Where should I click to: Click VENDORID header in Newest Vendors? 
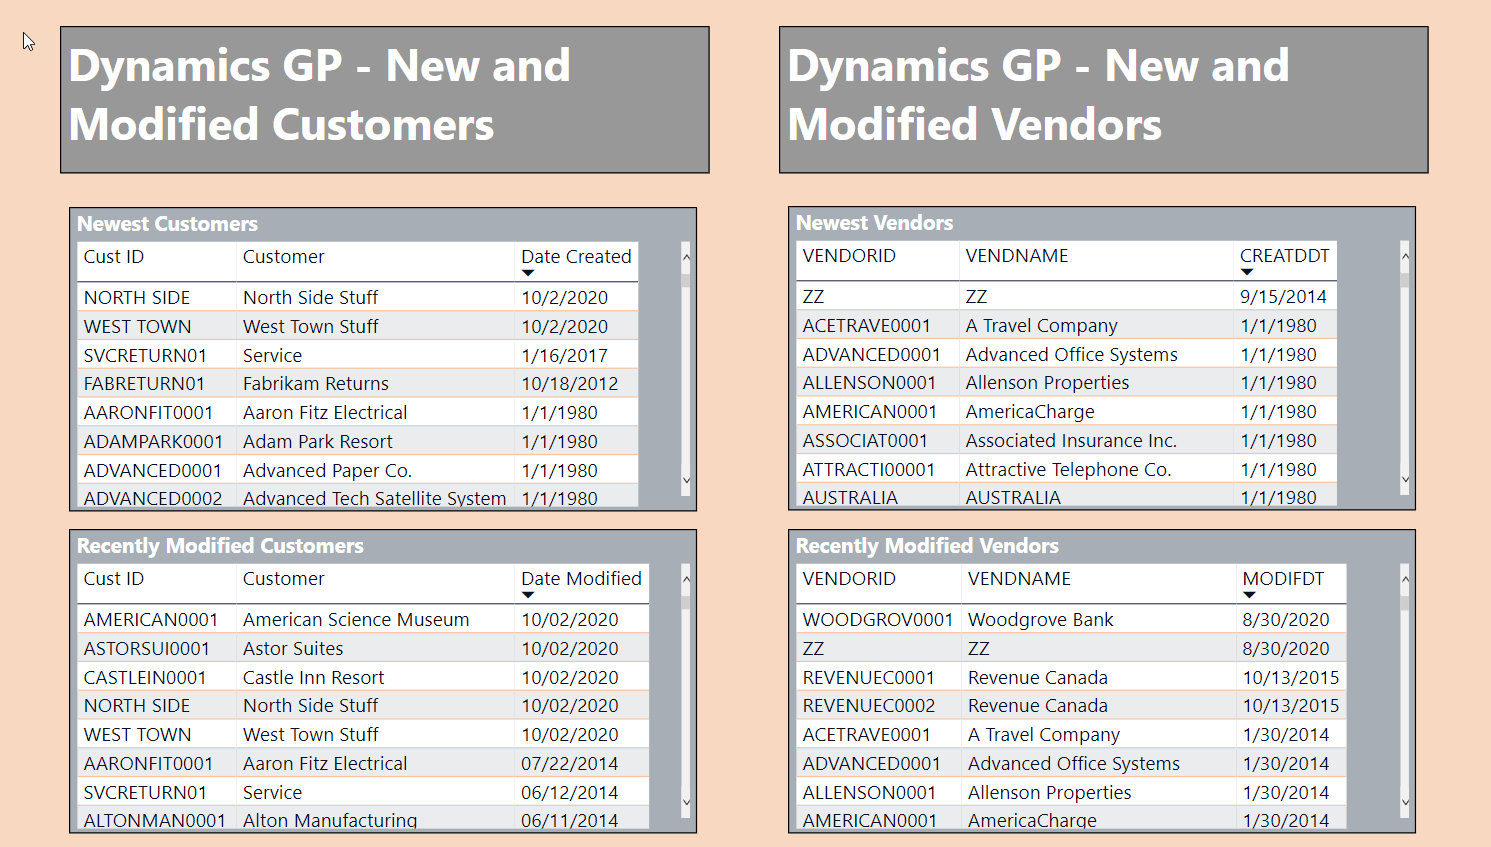[849, 256]
